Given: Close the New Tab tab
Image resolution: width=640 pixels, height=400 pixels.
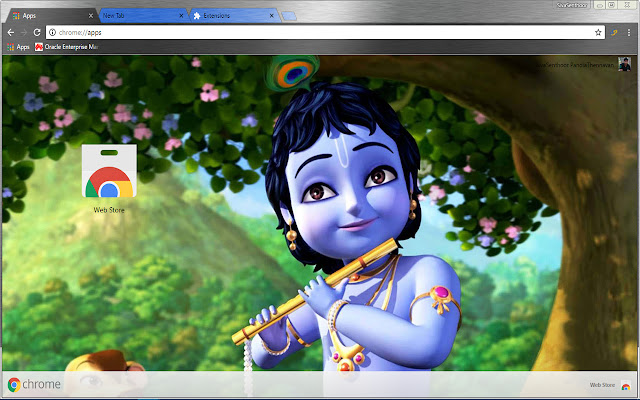Looking at the screenshot, I should pyautogui.click(x=181, y=16).
